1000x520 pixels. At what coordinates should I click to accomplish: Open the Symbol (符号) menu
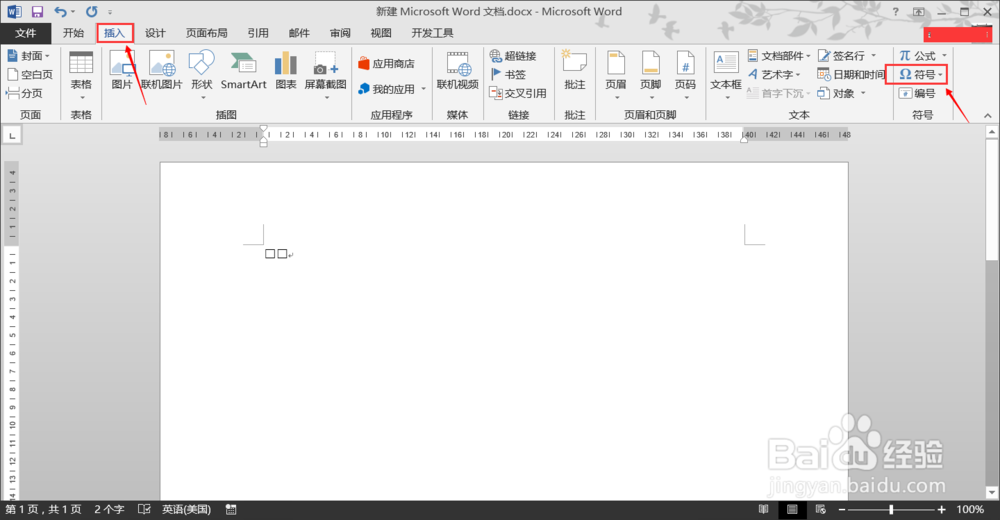920,74
